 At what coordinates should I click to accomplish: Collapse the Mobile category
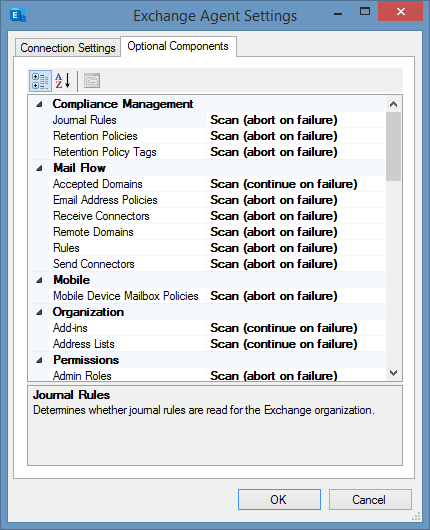click(x=40, y=280)
